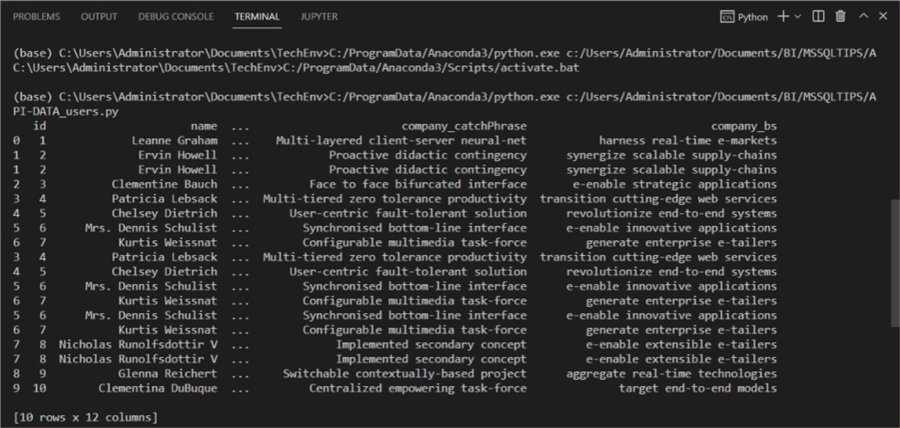This screenshot has height=428, width=900.
Task: Open the OUTPUT panel tab
Action: [98, 17]
